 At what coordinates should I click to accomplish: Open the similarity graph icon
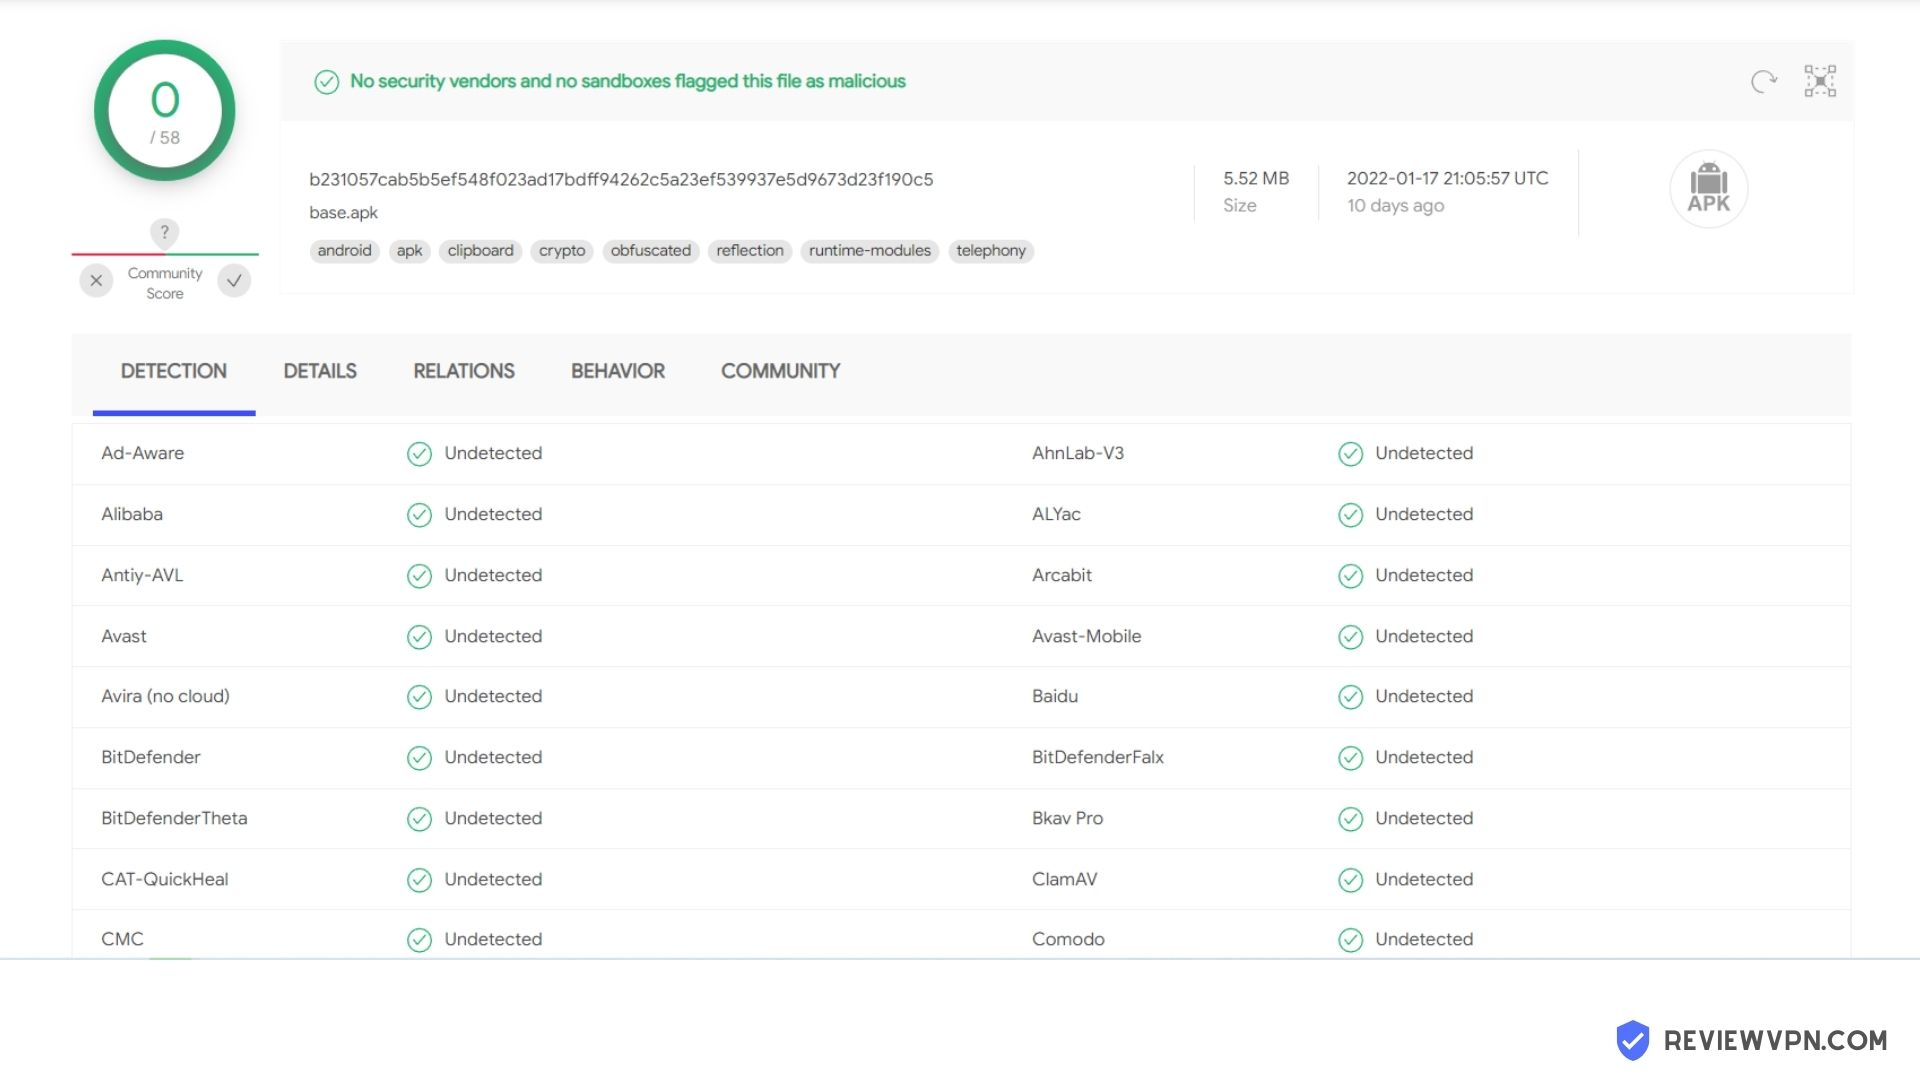pos(1820,81)
